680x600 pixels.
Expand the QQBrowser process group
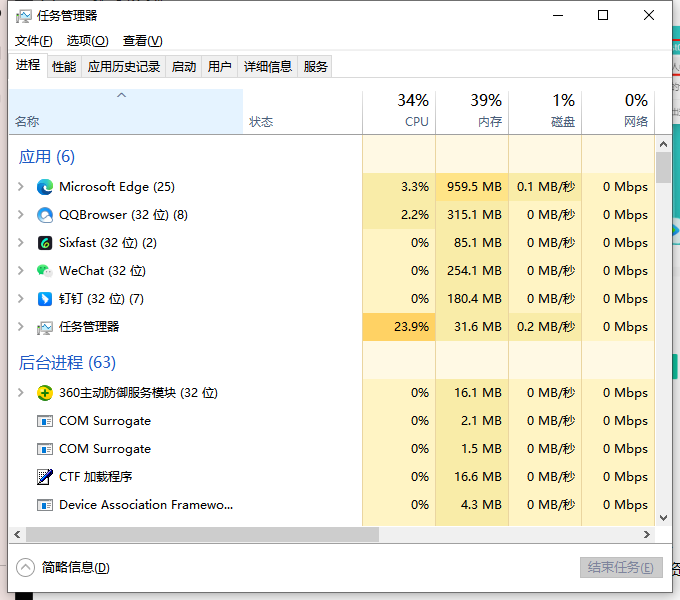21,215
